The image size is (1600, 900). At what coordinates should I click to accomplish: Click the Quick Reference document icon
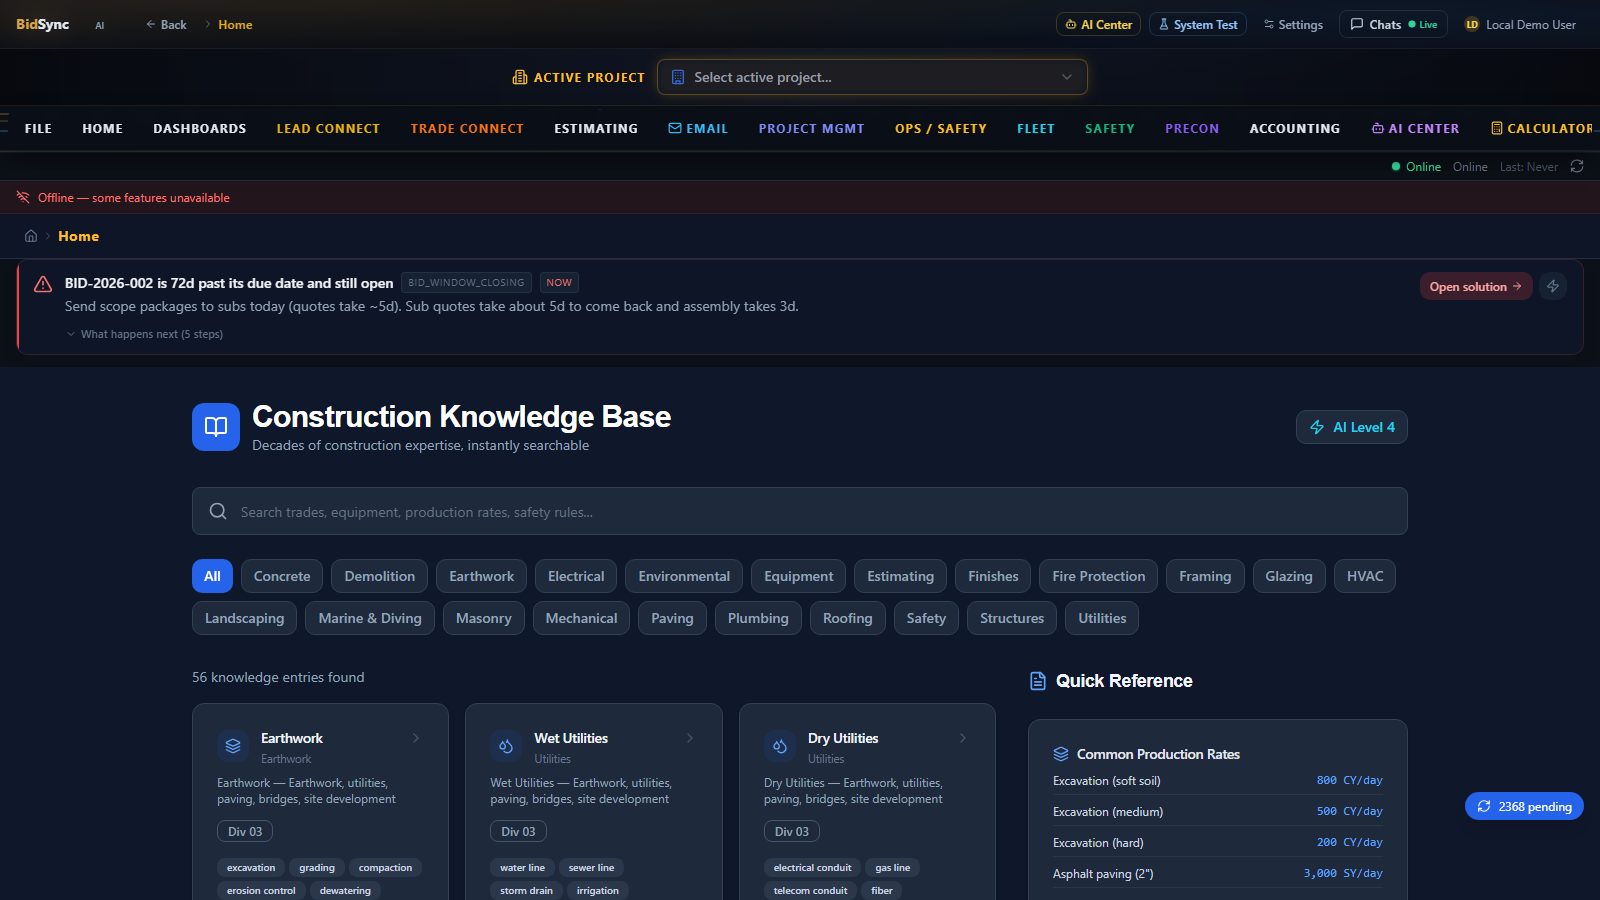1038,681
